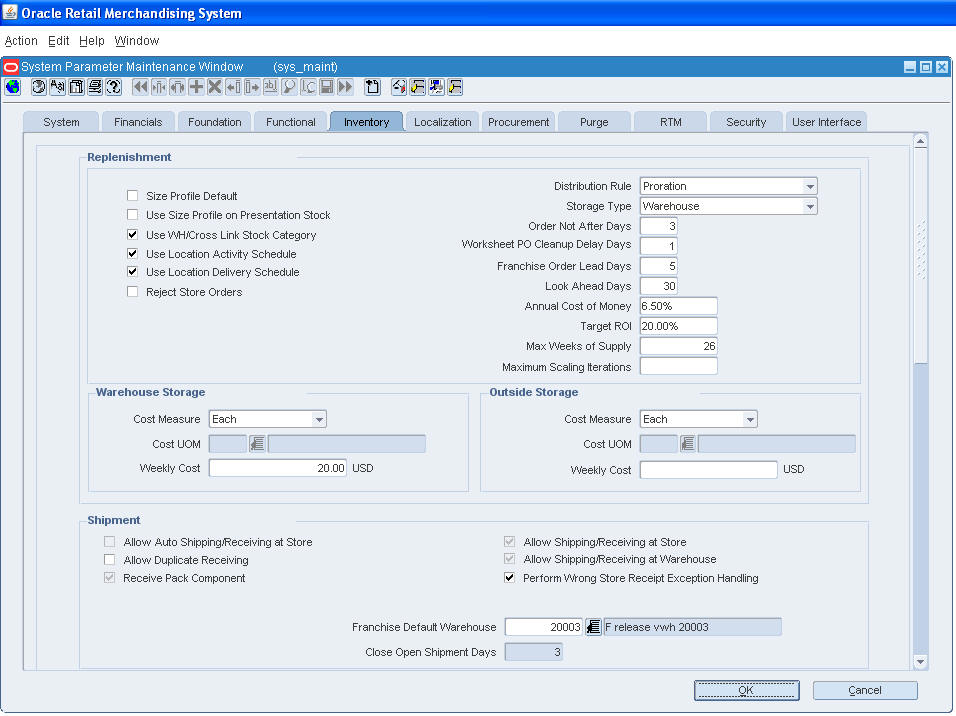The image size is (956, 716).
Task: Click the right-arrow column toolbar icon
Action: click(252, 87)
